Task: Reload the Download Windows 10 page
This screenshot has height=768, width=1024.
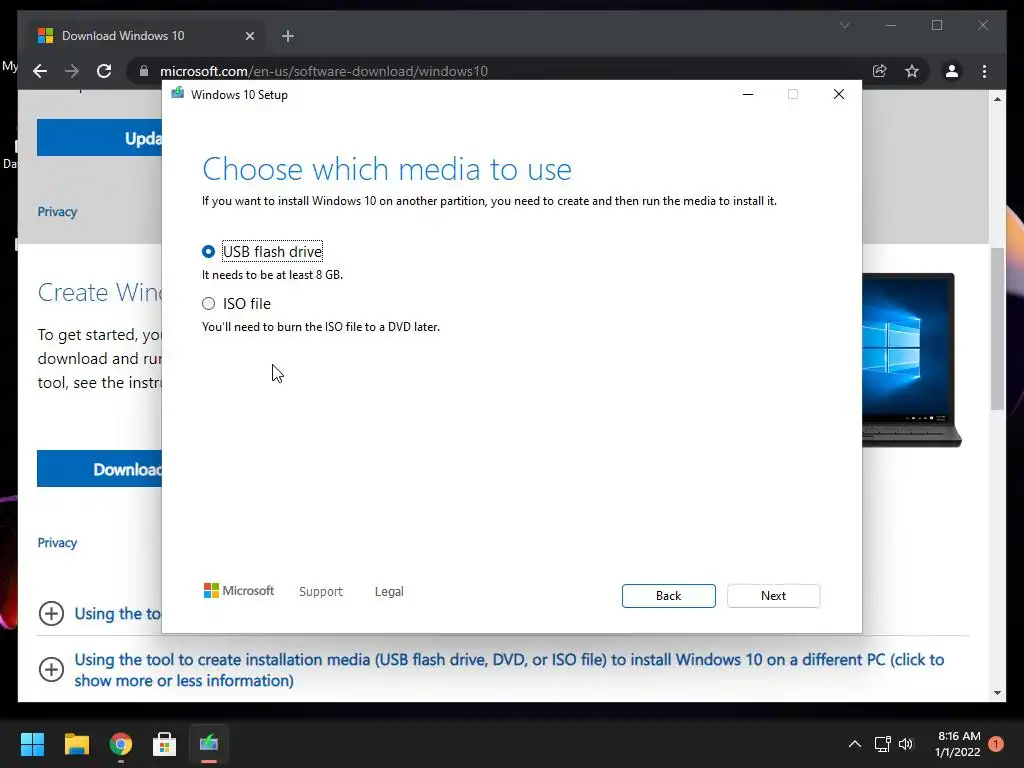Action: 104,71
